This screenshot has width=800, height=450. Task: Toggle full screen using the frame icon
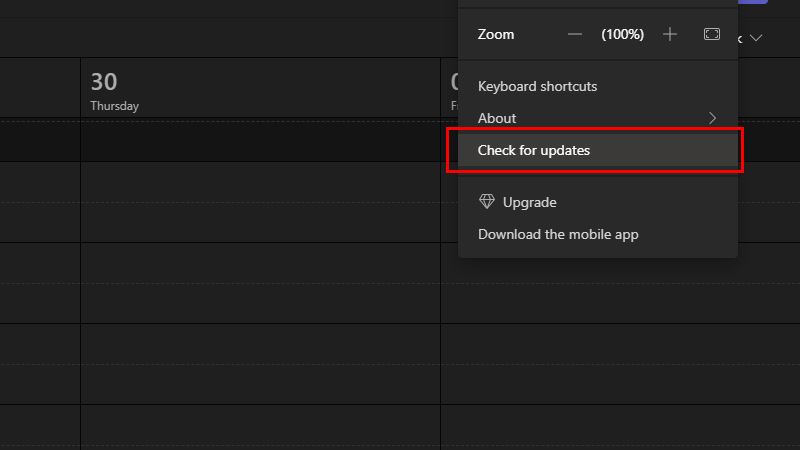(x=712, y=34)
